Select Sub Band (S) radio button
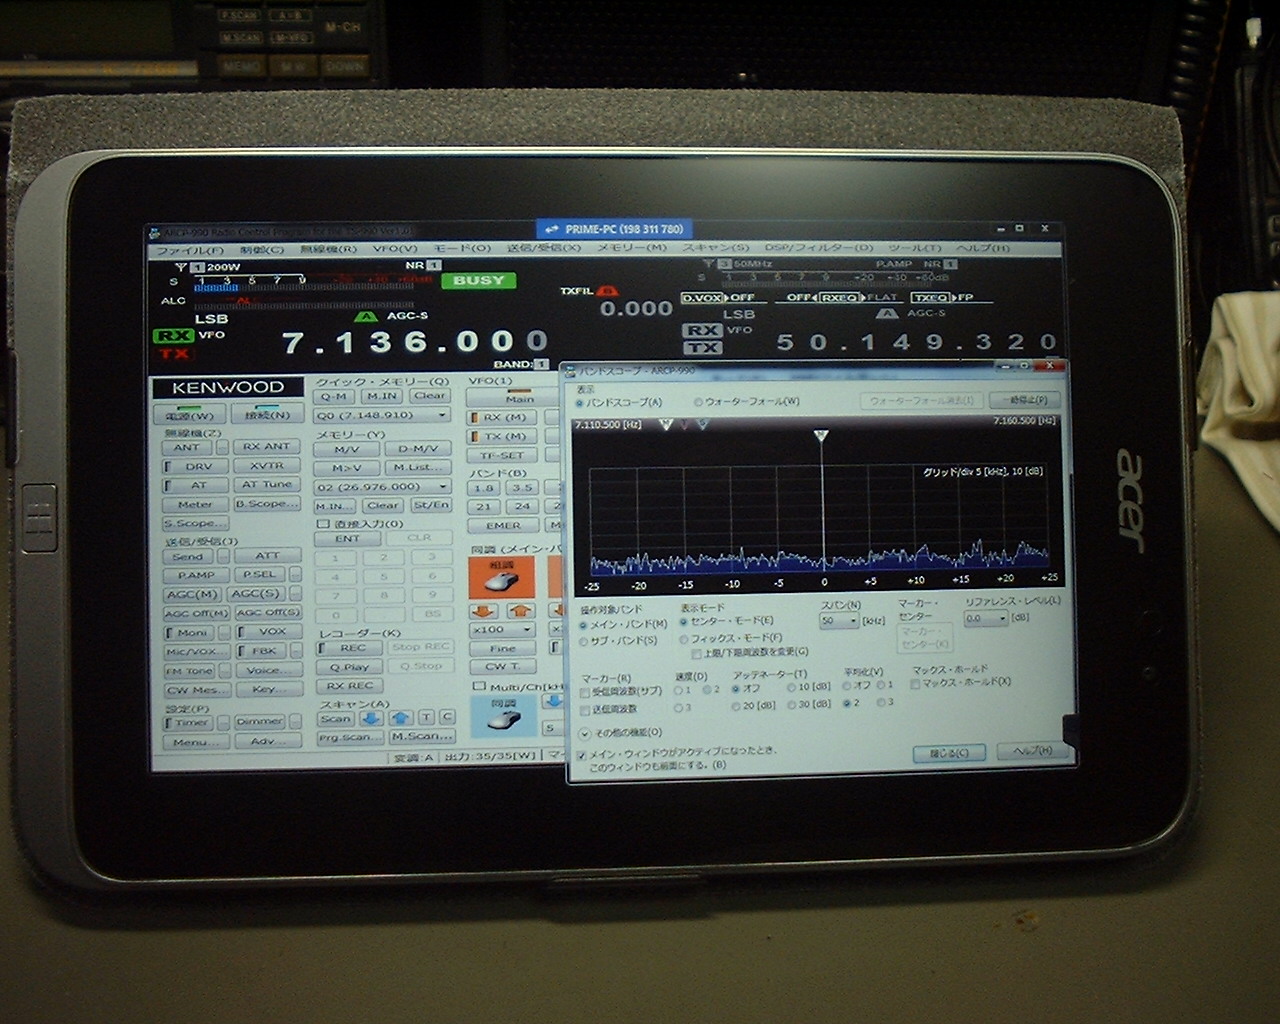 (584, 641)
